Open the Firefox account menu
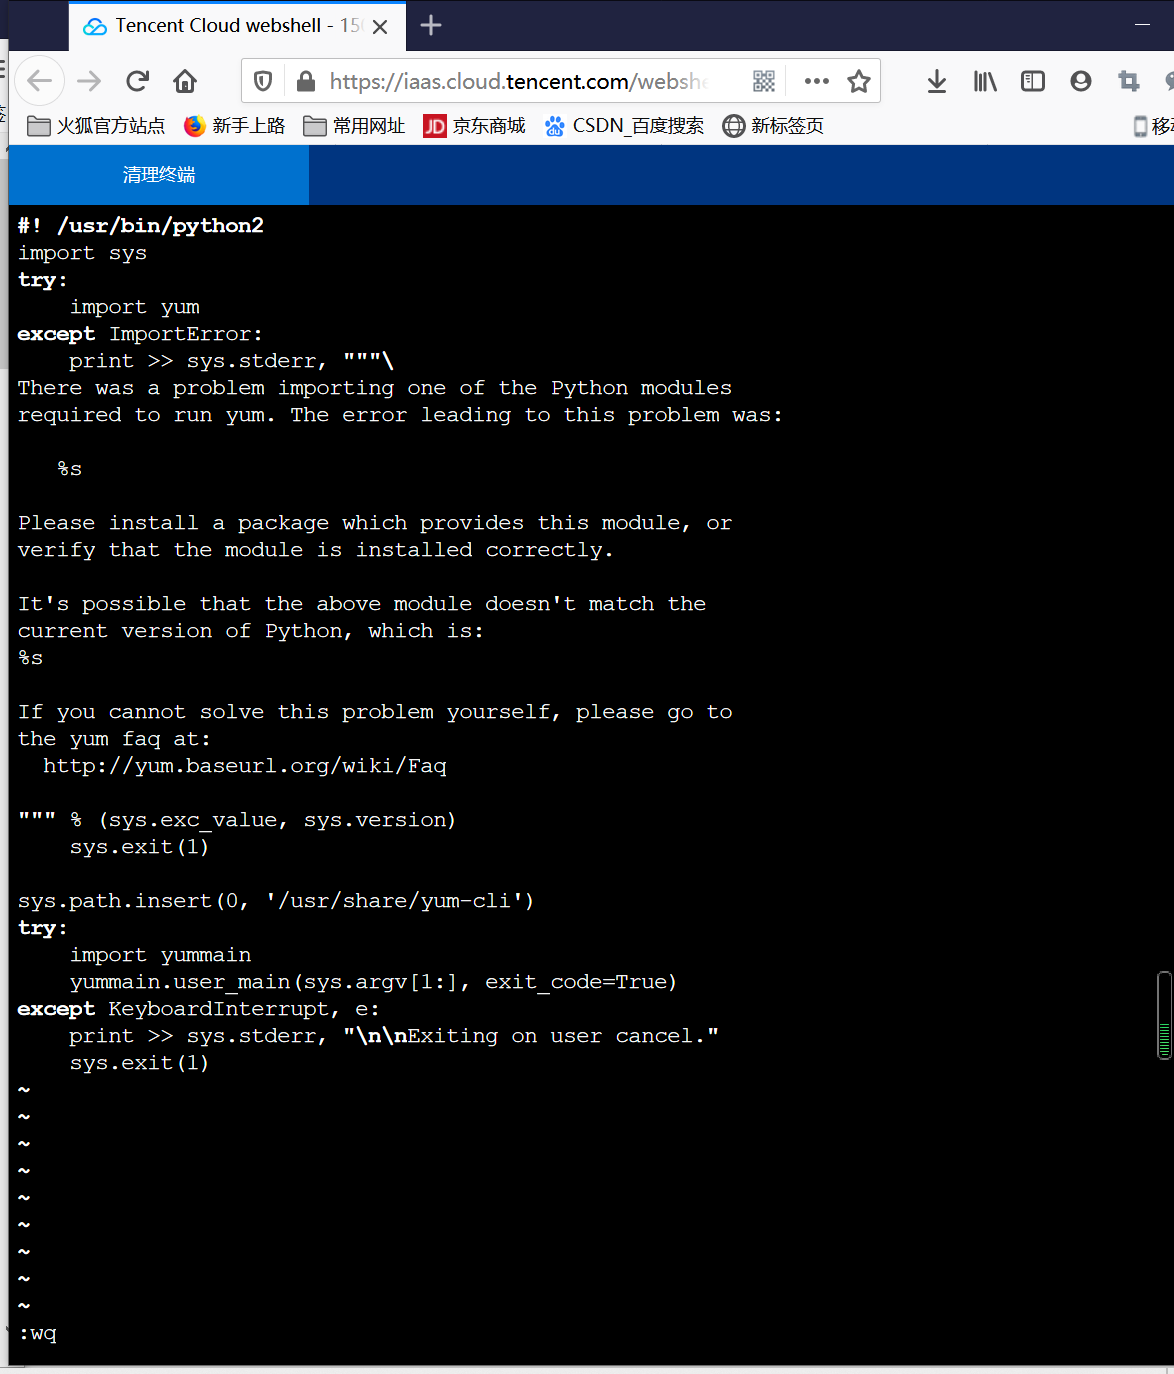This screenshot has width=1174, height=1374. coord(1081,81)
